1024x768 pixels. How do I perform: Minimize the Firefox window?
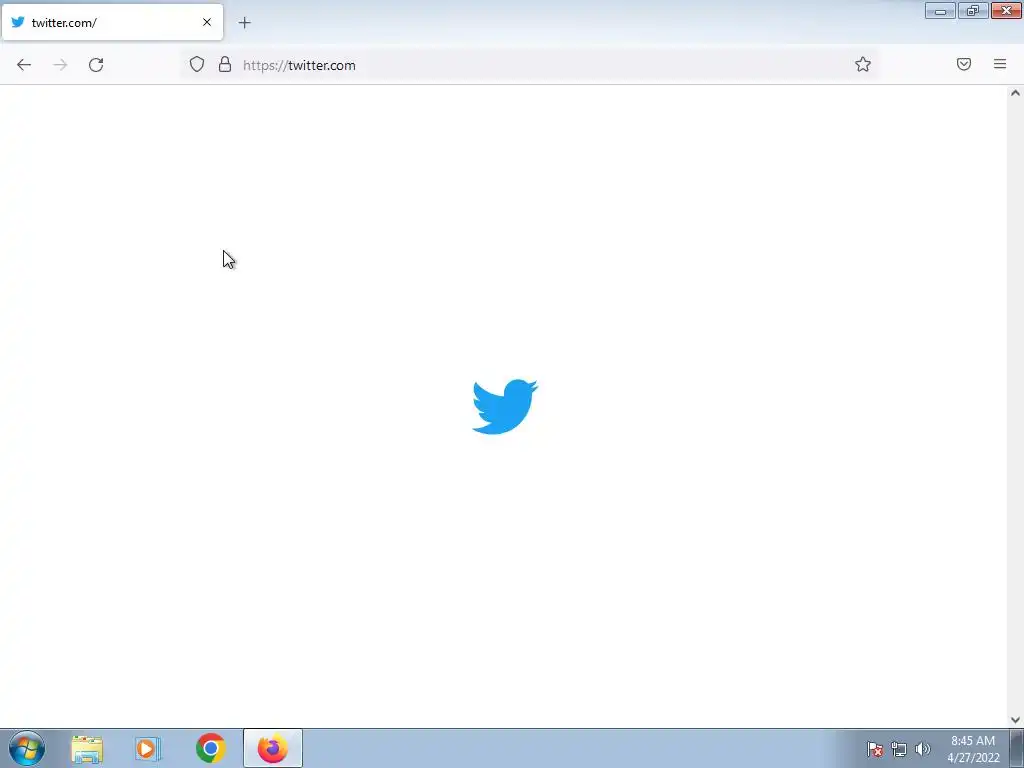940,10
